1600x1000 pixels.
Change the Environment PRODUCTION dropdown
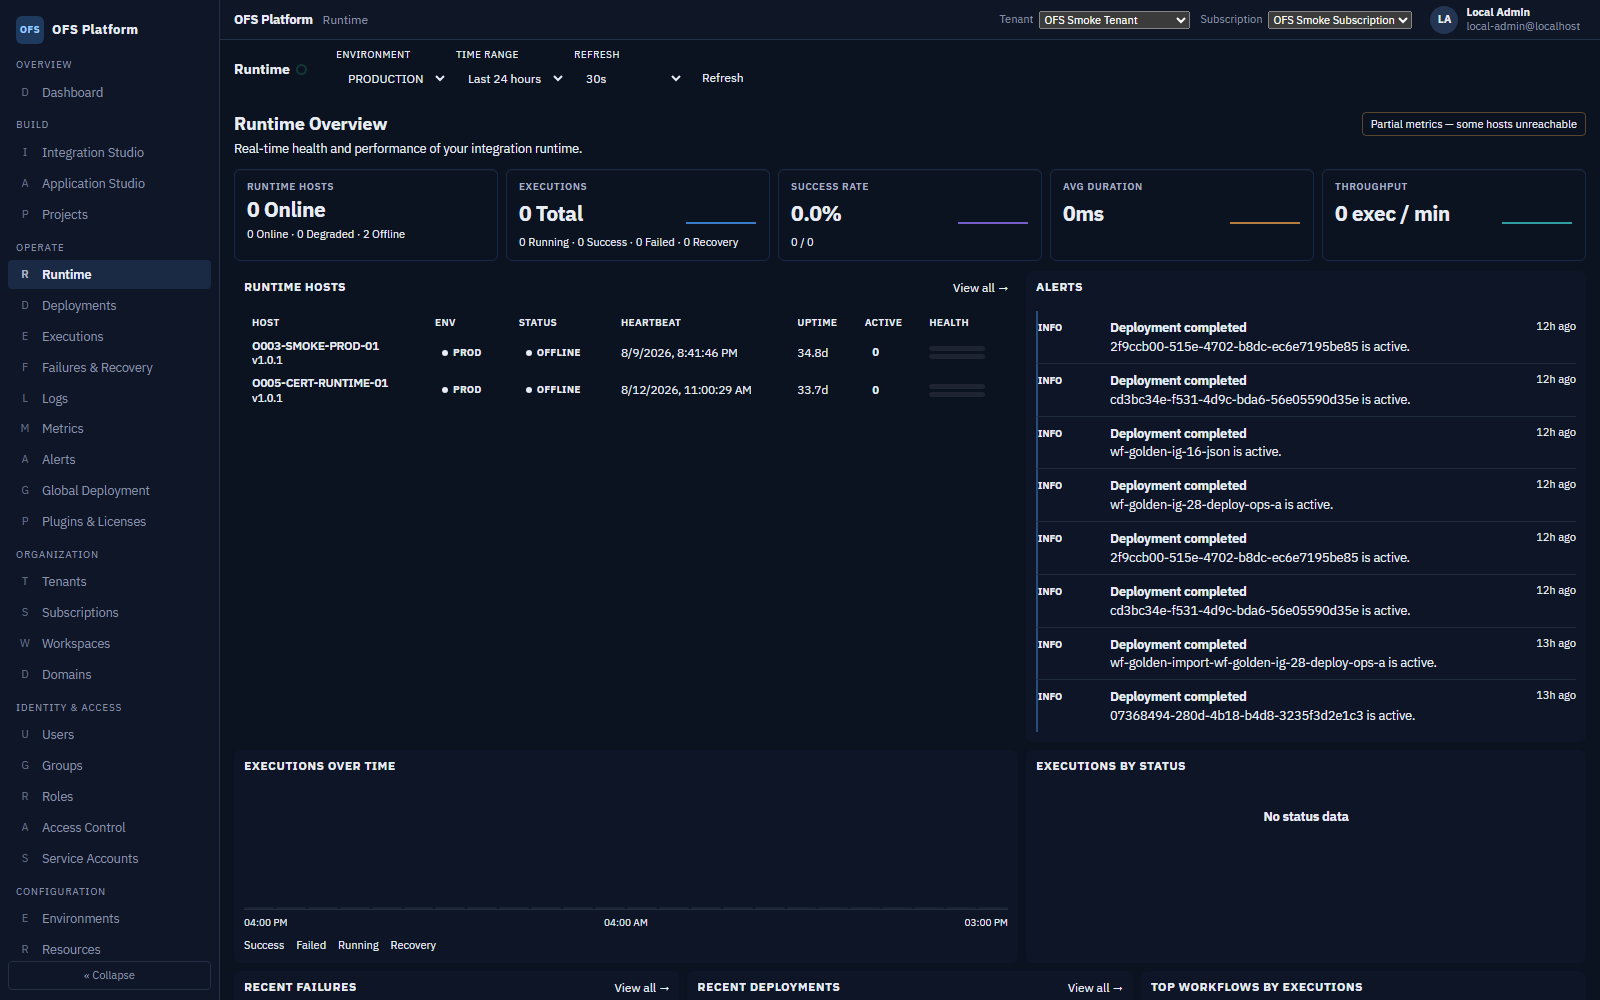[396, 79]
